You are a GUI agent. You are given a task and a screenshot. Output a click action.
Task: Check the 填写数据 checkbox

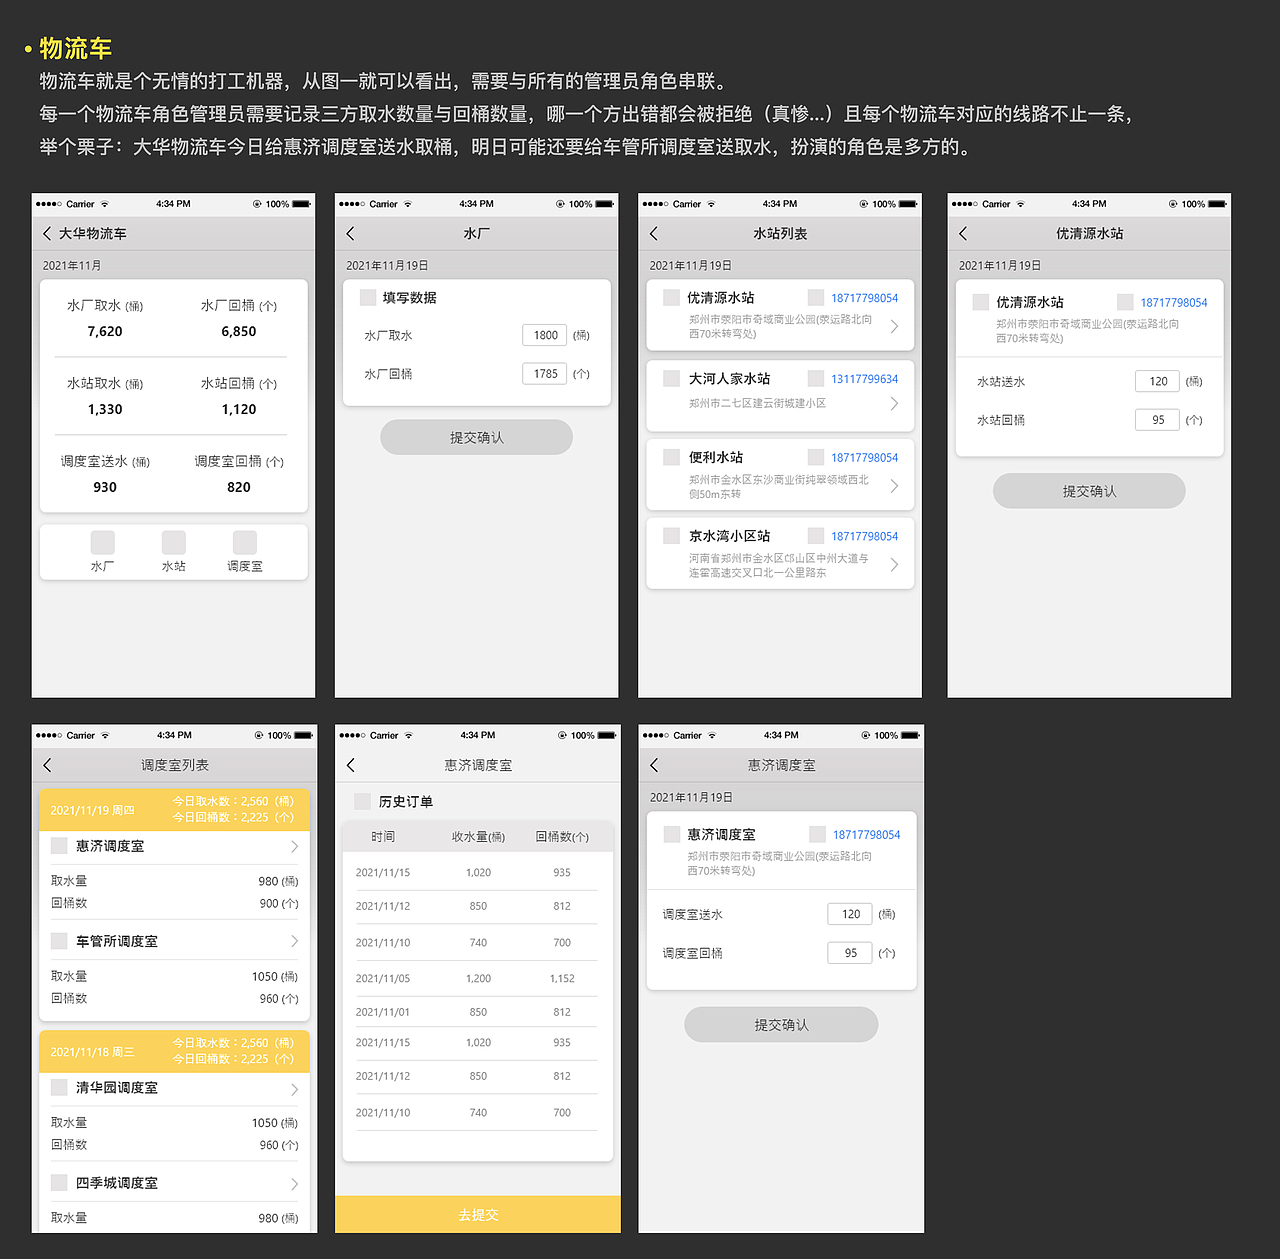tap(367, 297)
